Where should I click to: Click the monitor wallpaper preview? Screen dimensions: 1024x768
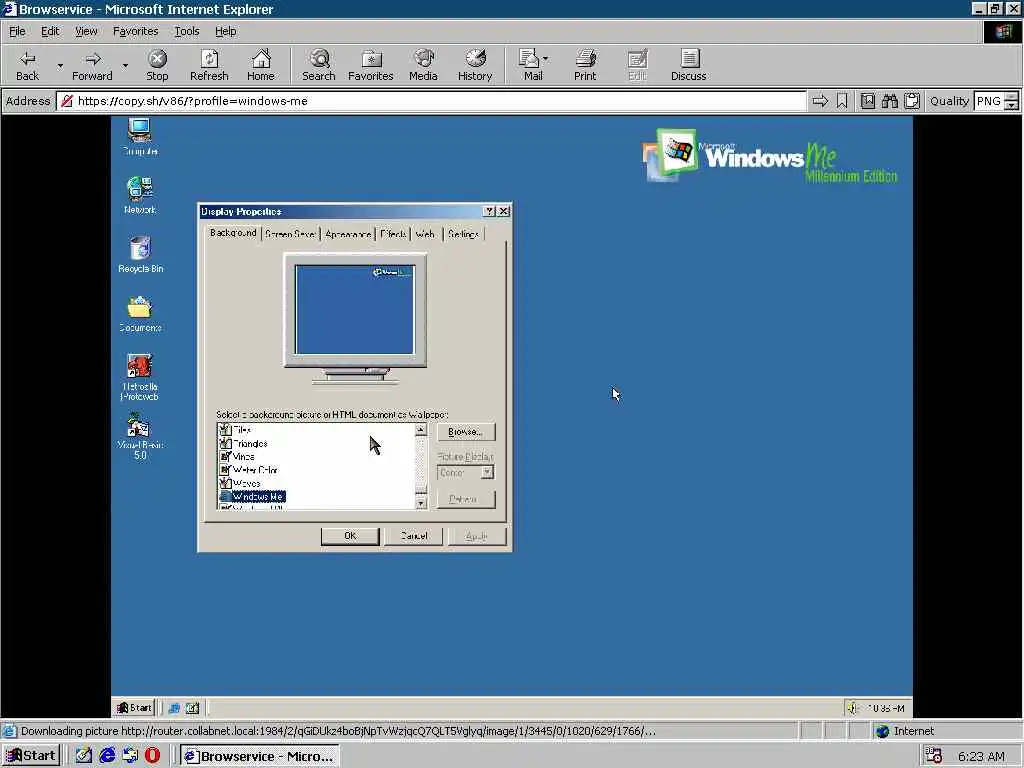point(355,310)
